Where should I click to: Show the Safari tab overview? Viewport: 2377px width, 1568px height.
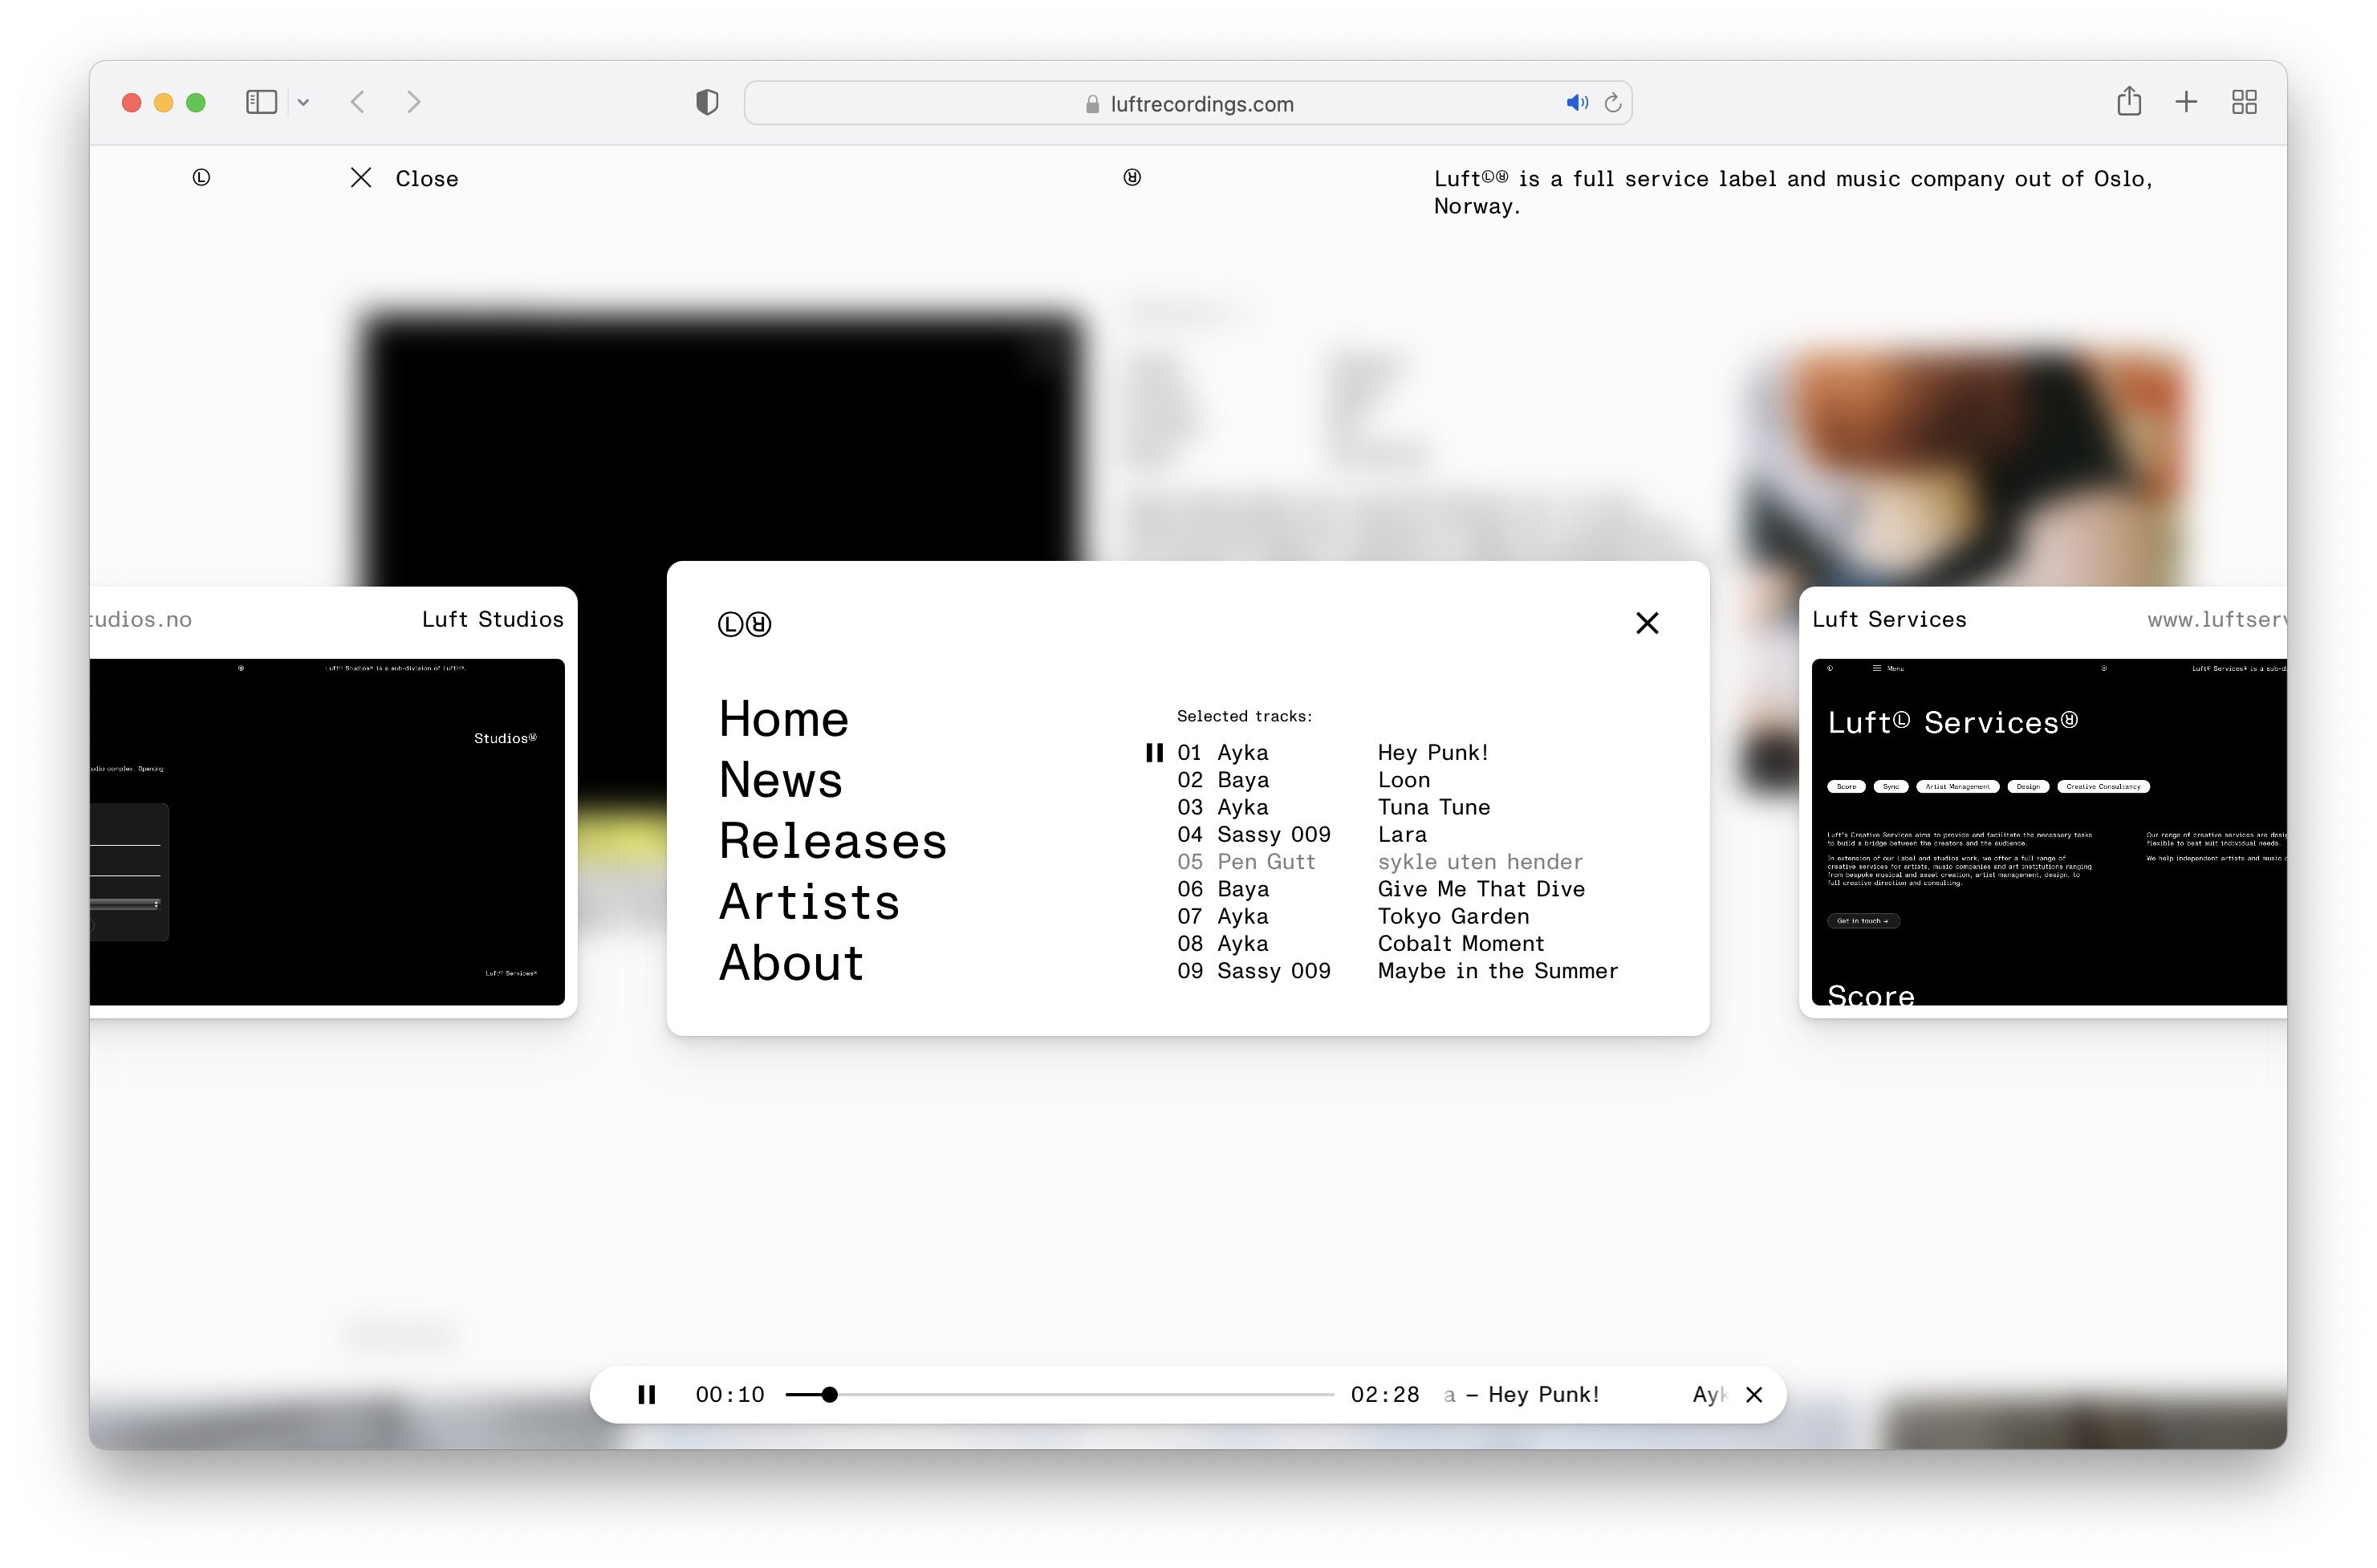[x=2244, y=102]
